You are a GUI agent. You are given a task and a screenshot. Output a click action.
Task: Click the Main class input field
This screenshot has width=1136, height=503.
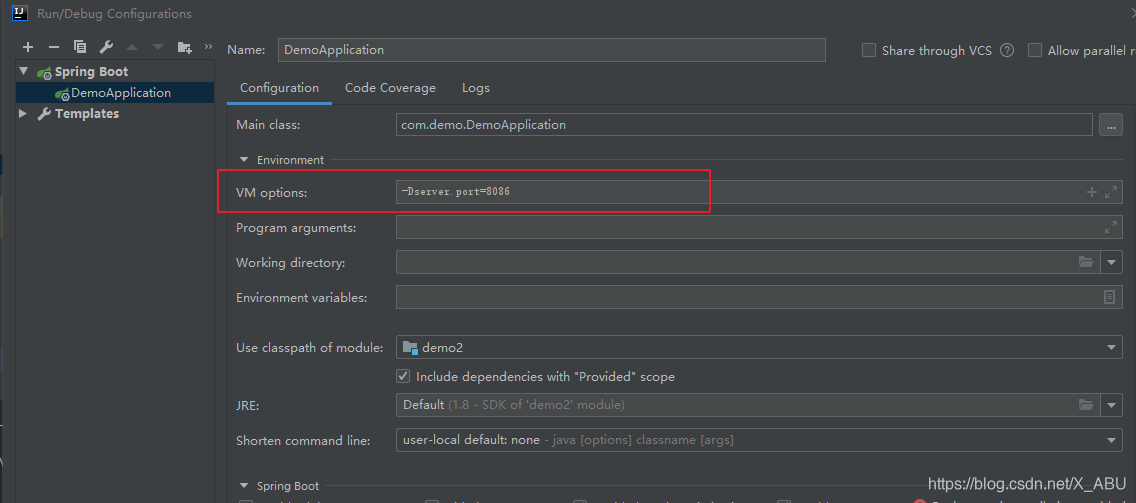click(x=744, y=125)
